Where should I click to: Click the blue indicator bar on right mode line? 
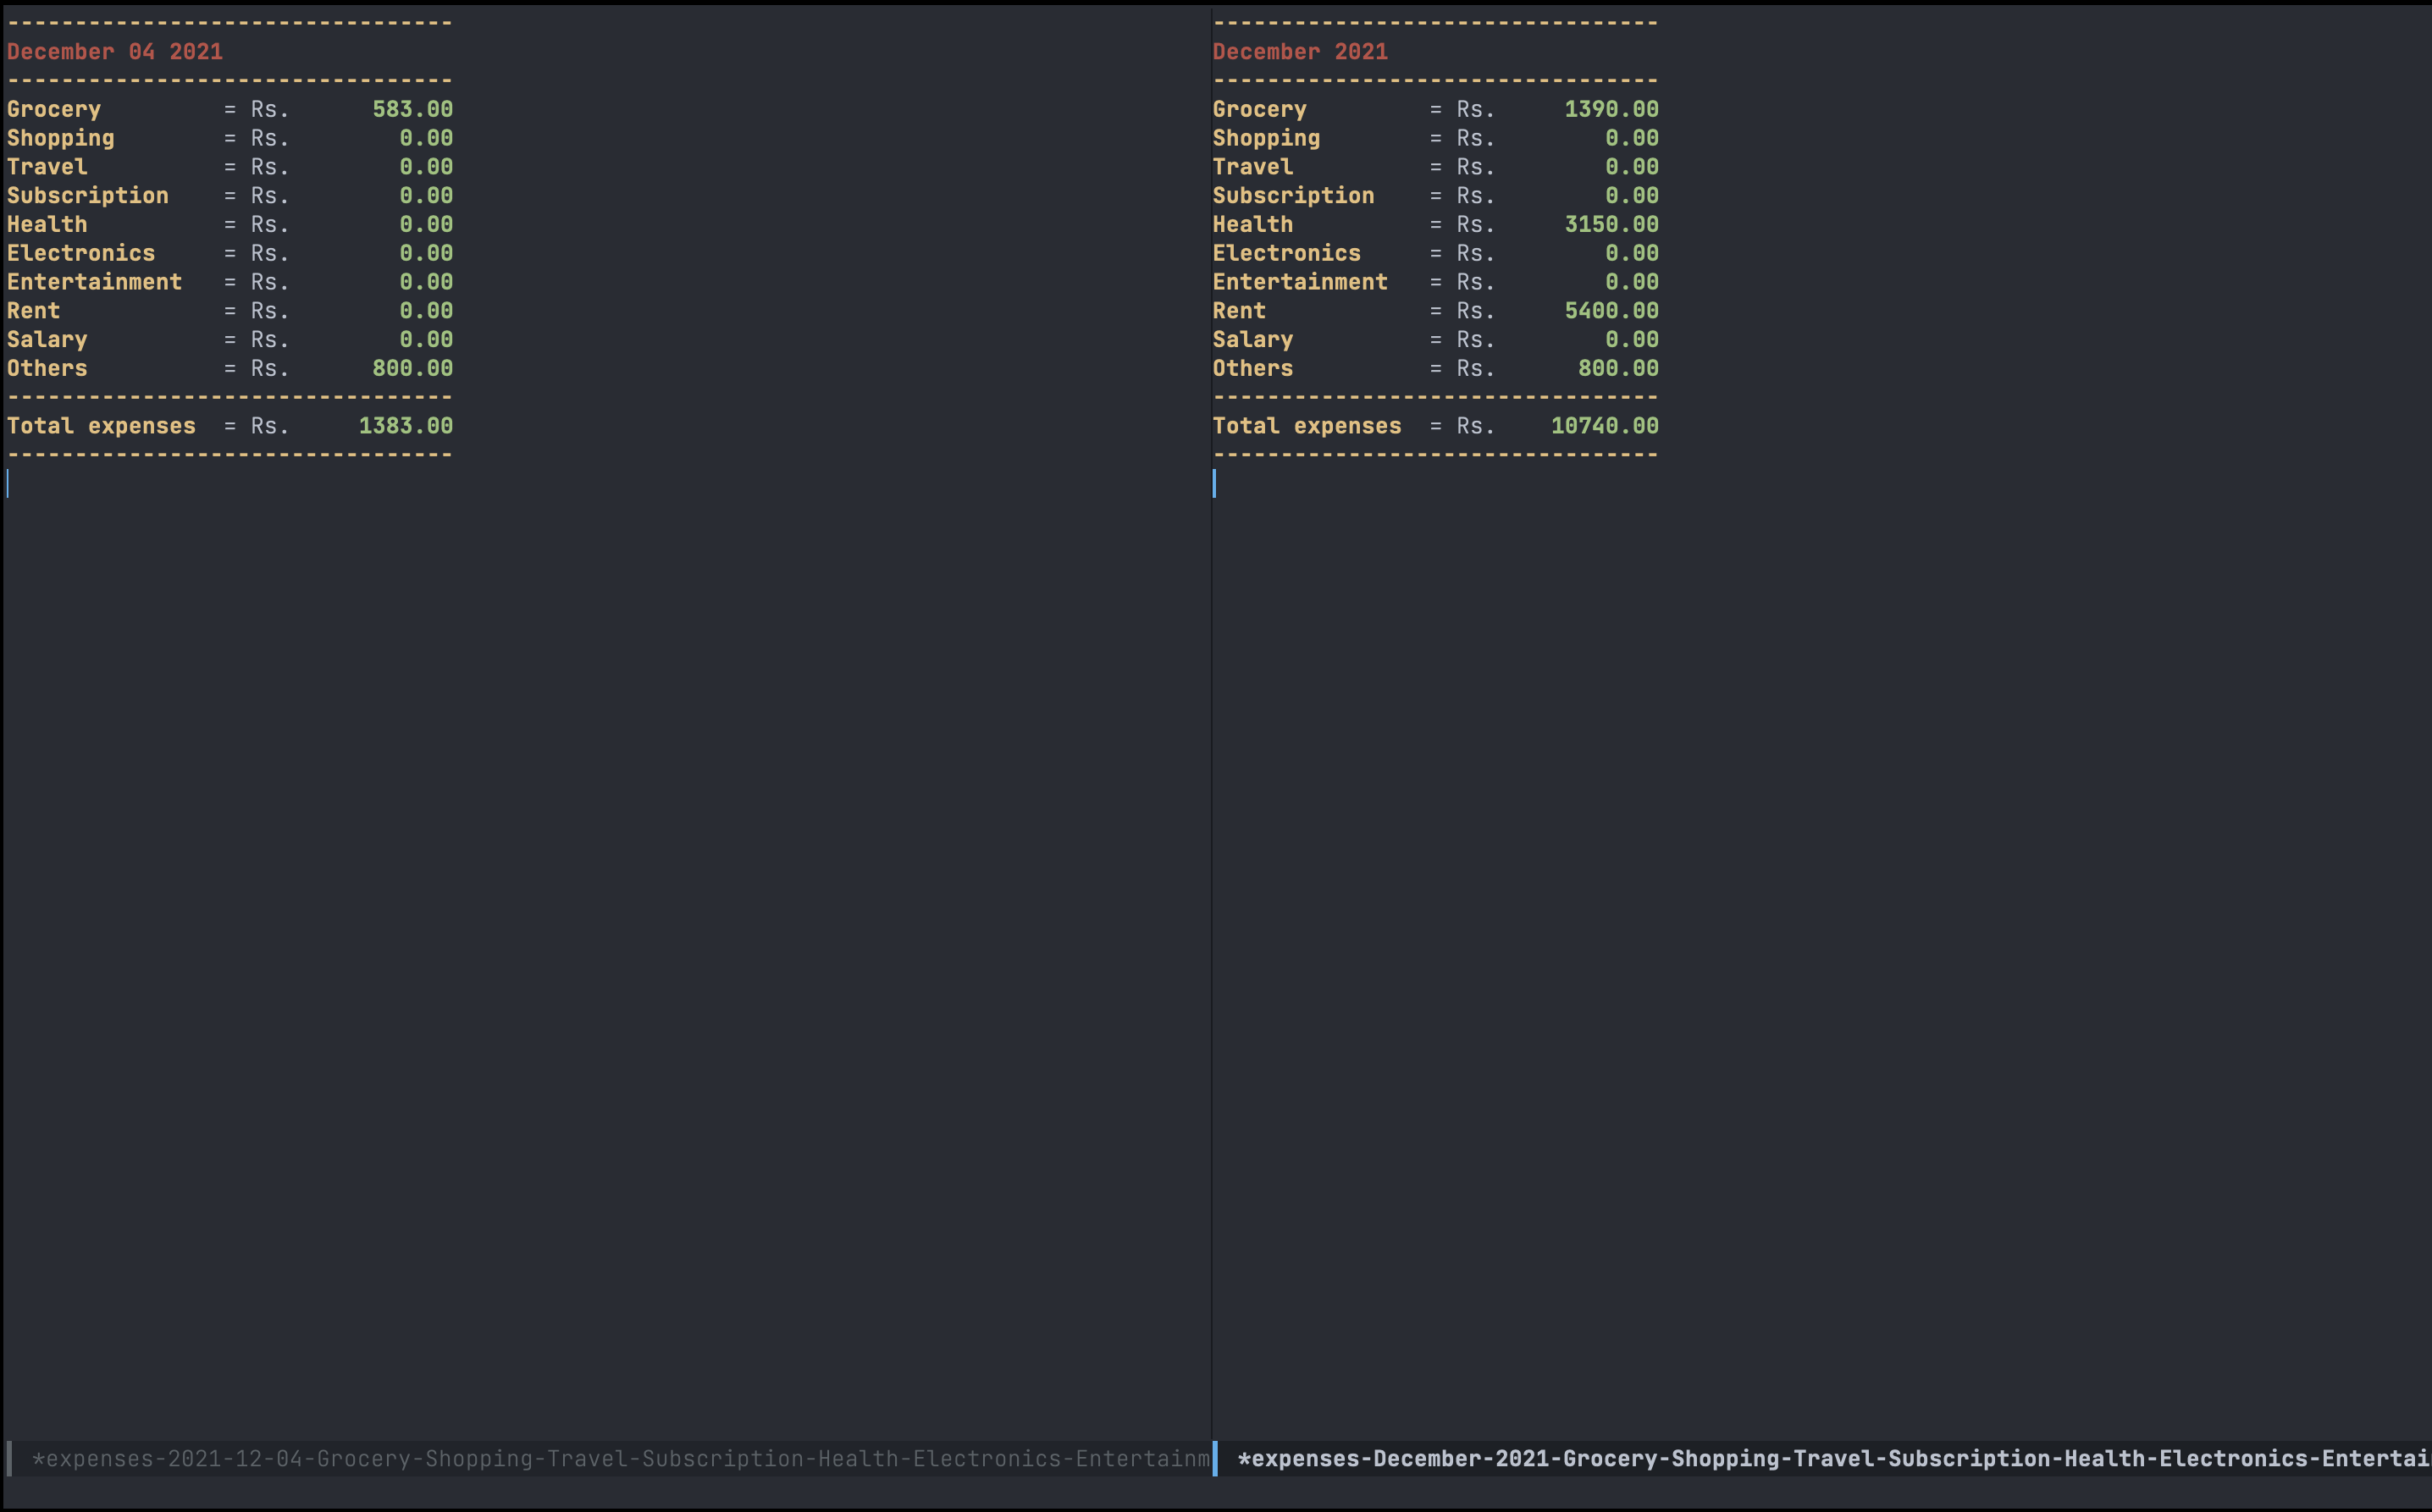point(1215,1458)
